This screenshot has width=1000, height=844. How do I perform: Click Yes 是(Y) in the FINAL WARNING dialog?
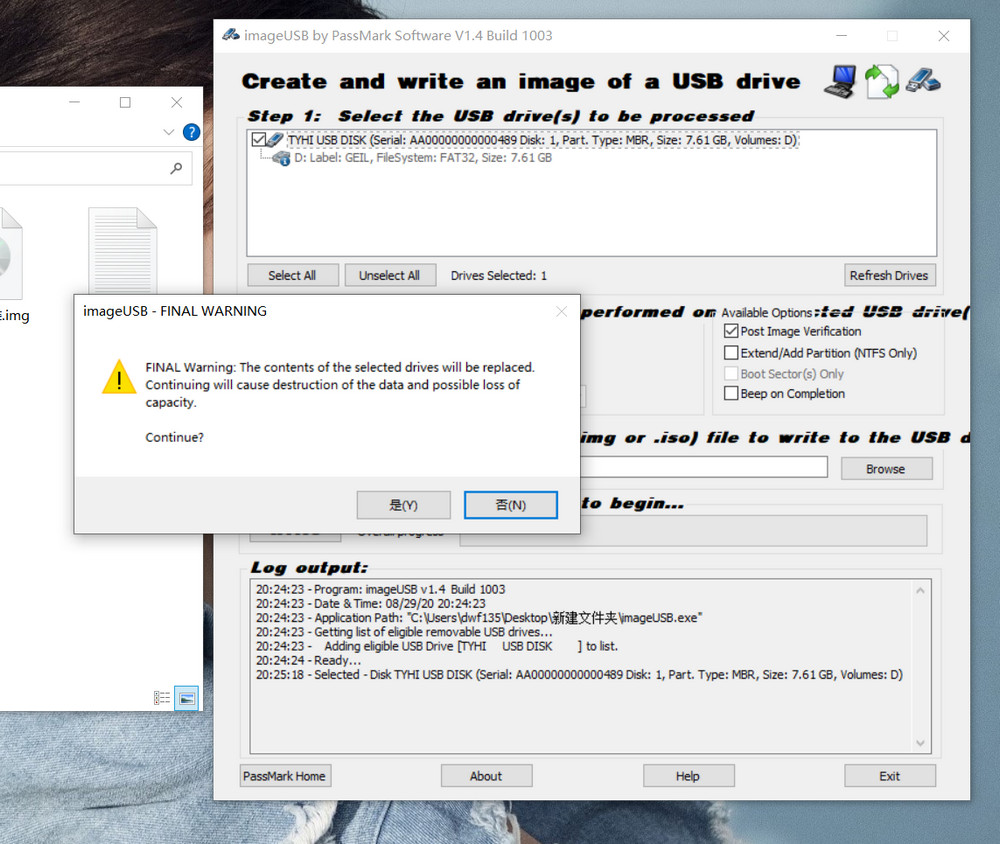403,505
